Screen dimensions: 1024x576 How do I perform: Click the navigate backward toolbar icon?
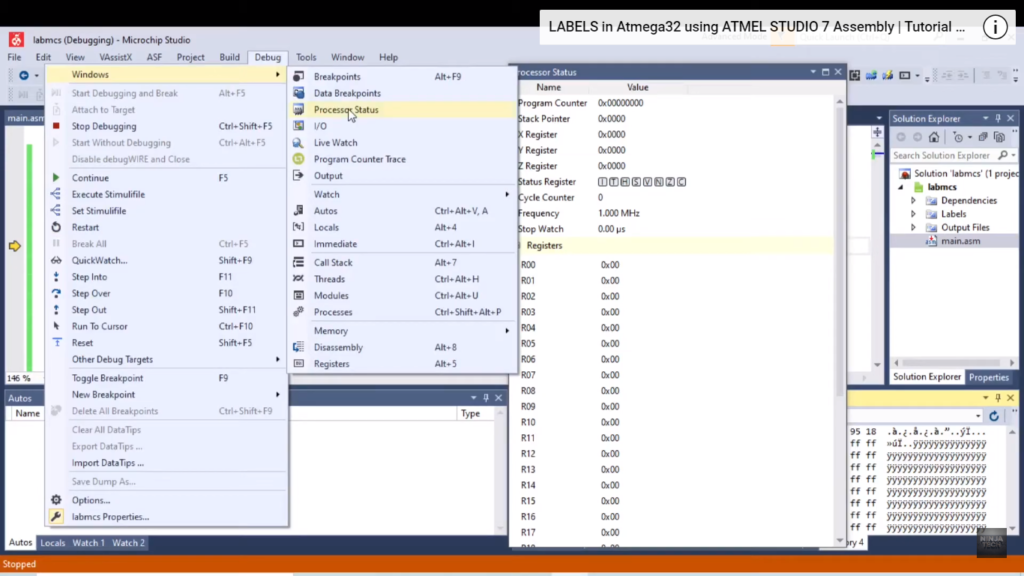click(x=24, y=75)
